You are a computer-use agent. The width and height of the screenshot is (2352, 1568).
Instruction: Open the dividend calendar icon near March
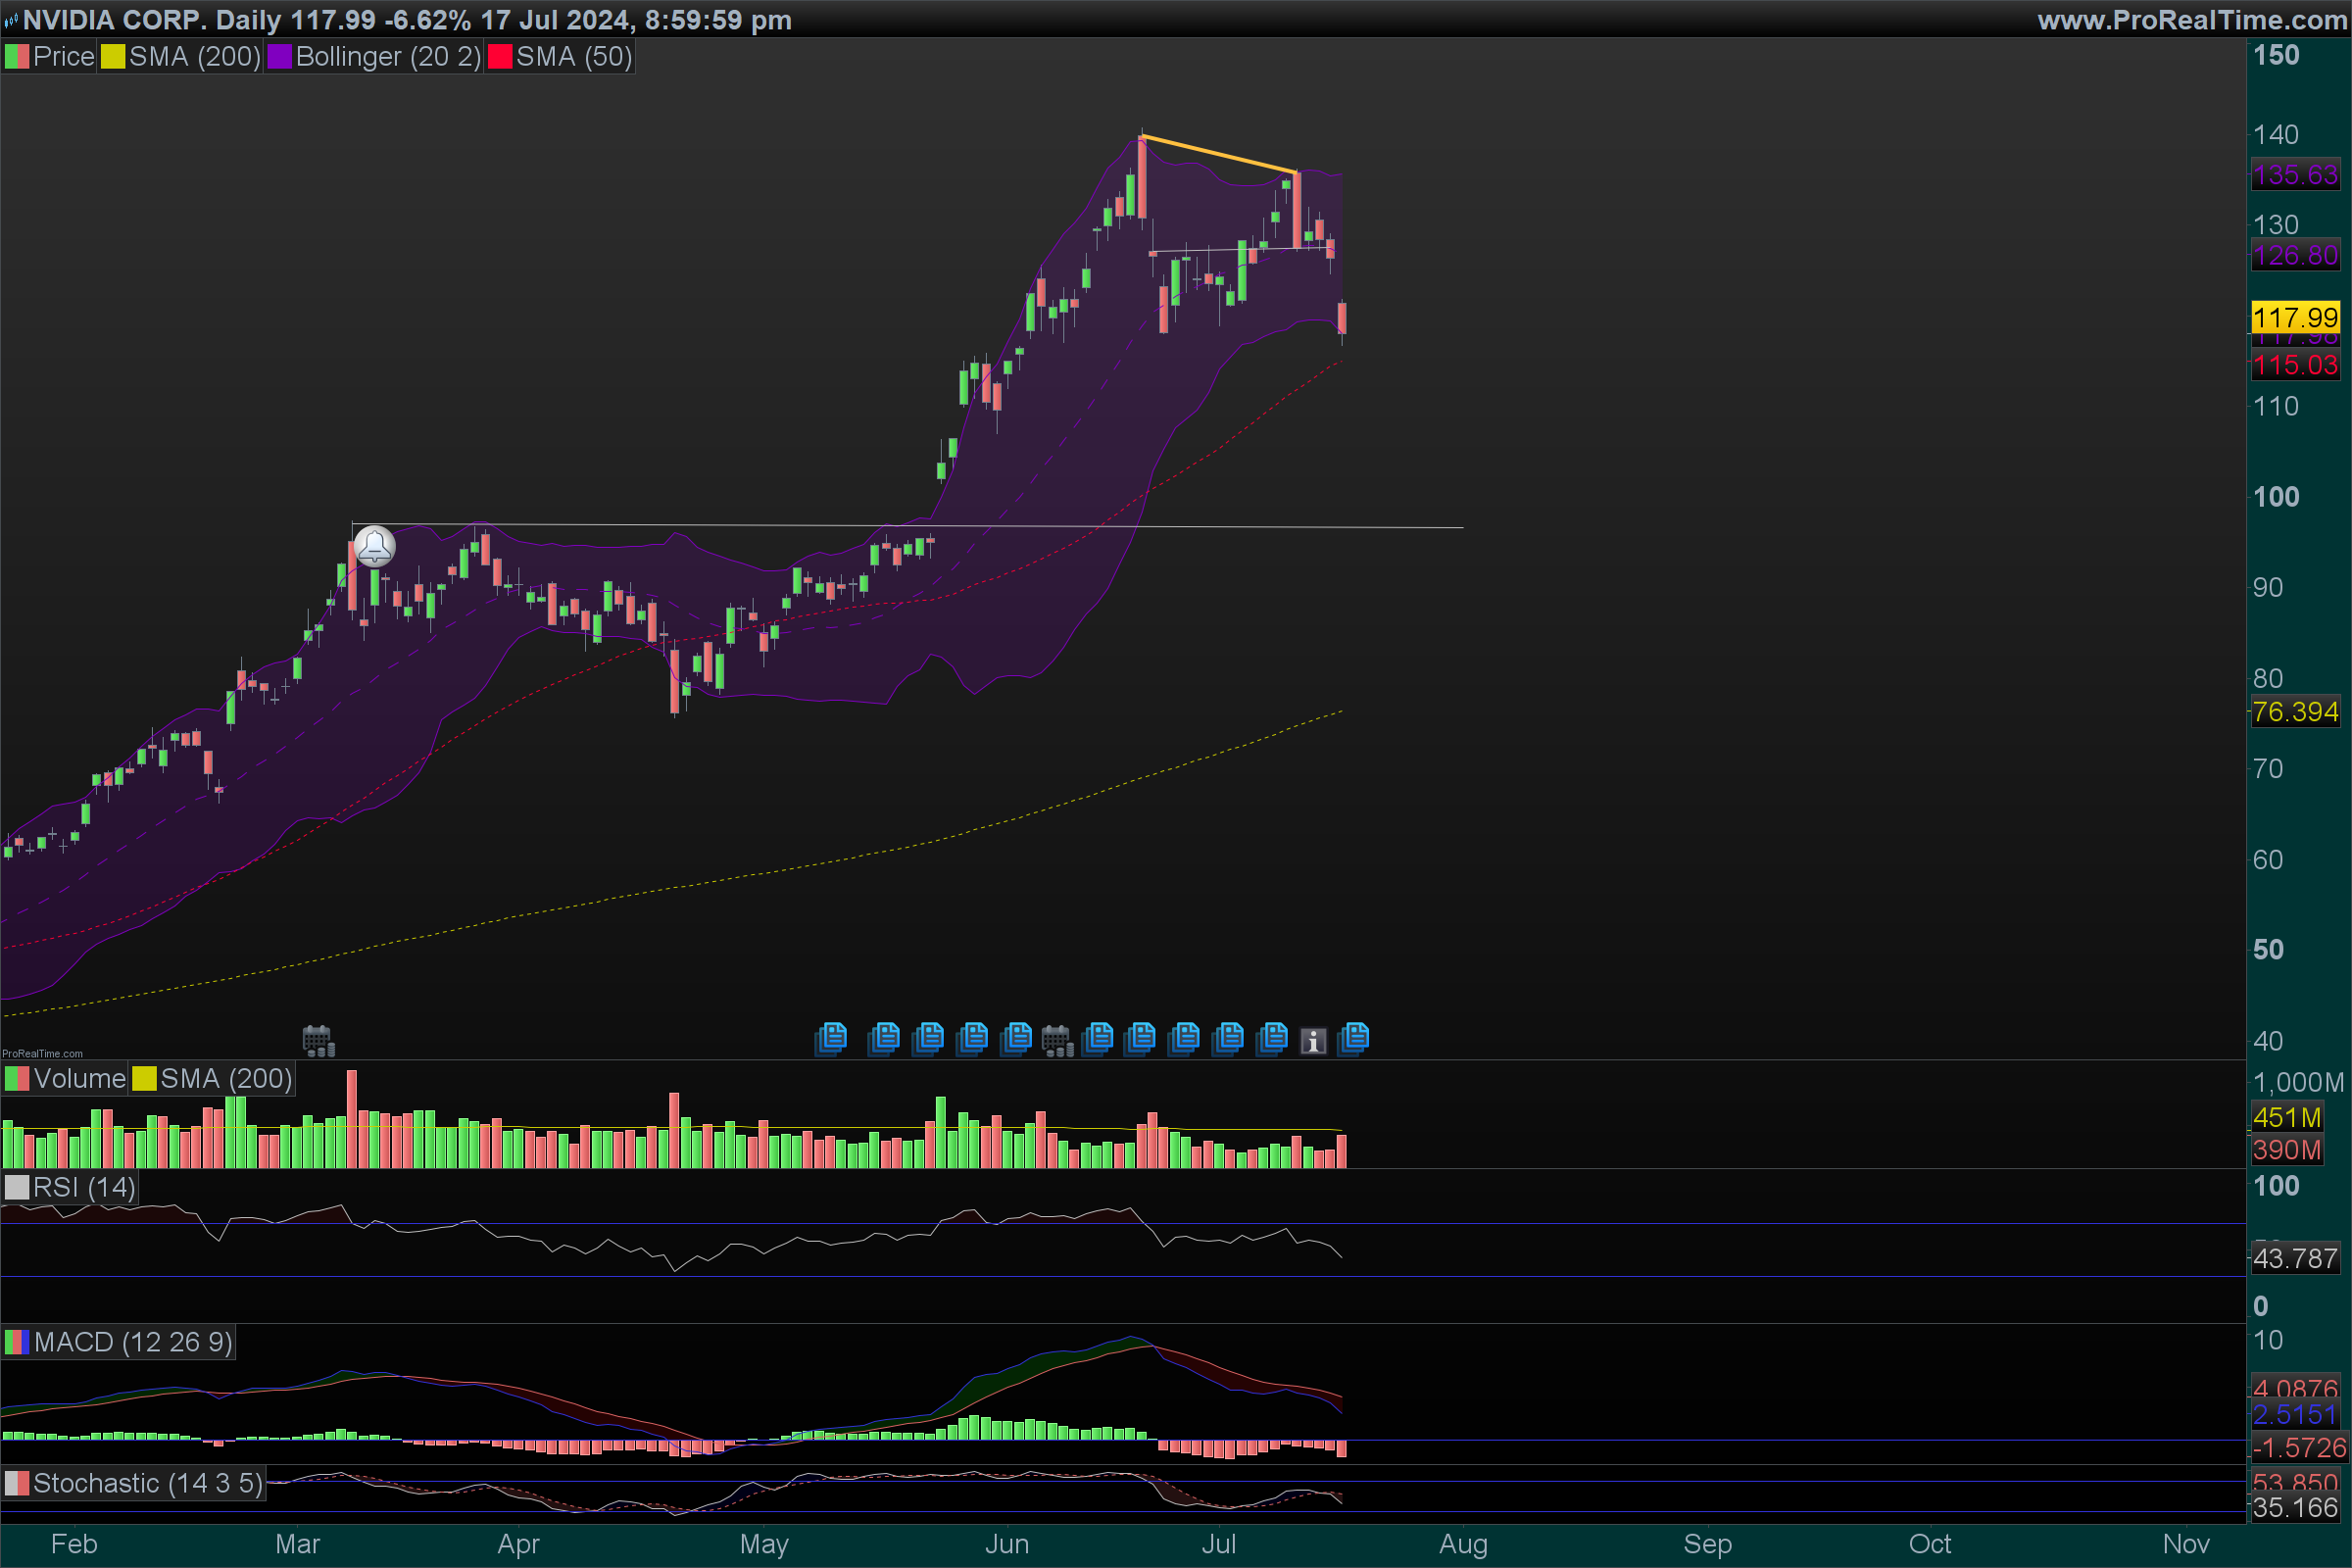point(318,1040)
